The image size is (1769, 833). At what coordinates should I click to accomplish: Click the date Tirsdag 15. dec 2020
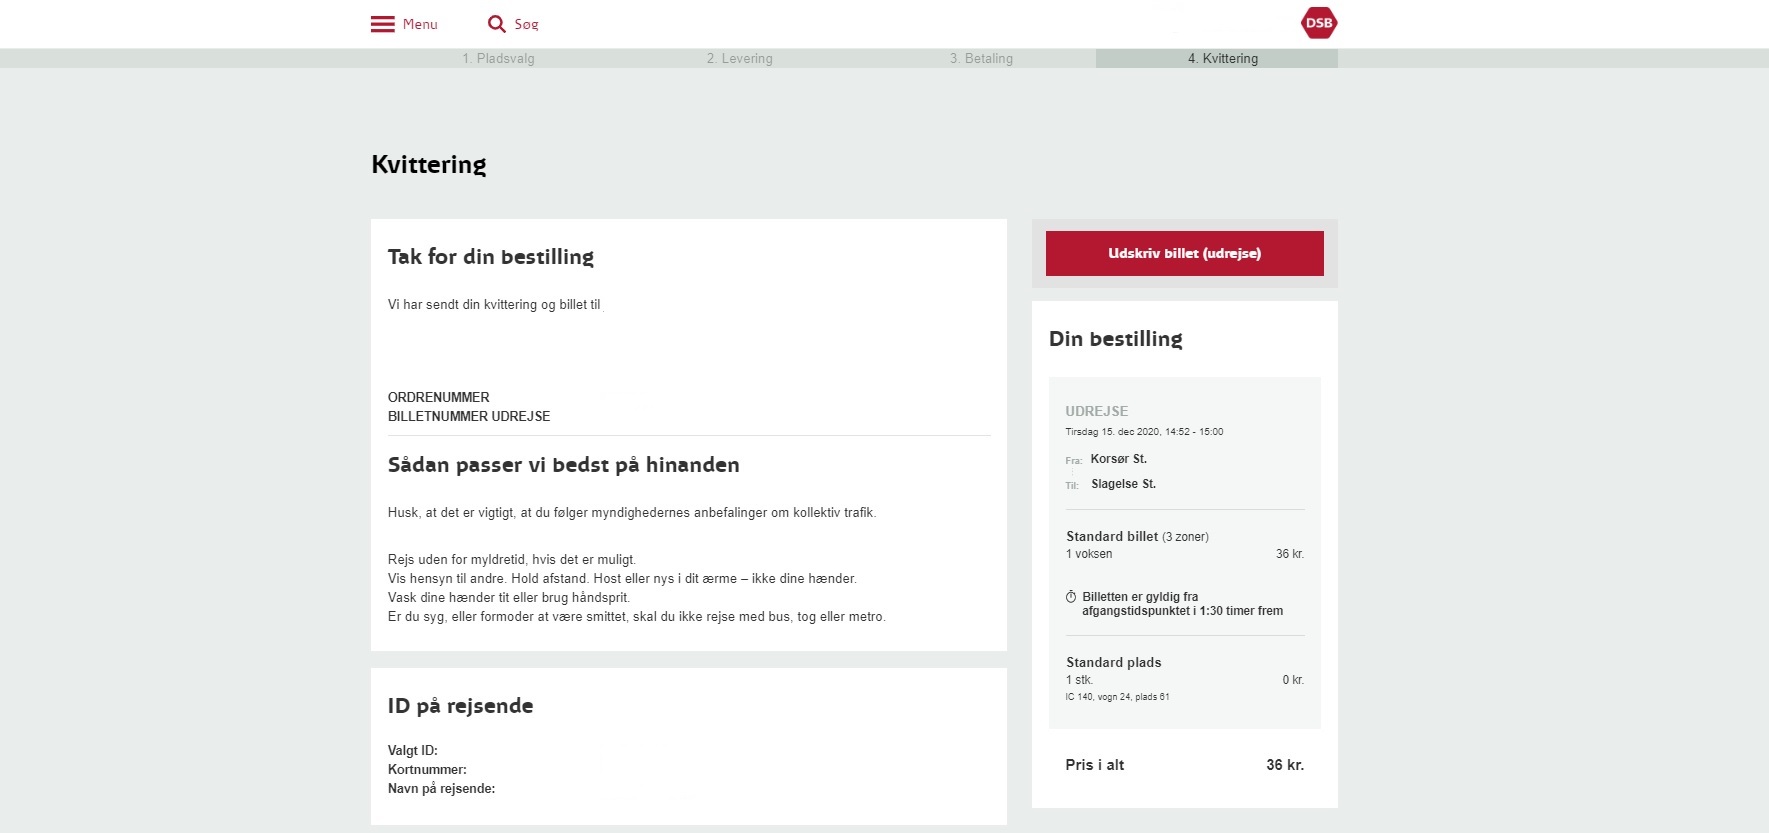(1112, 432)
